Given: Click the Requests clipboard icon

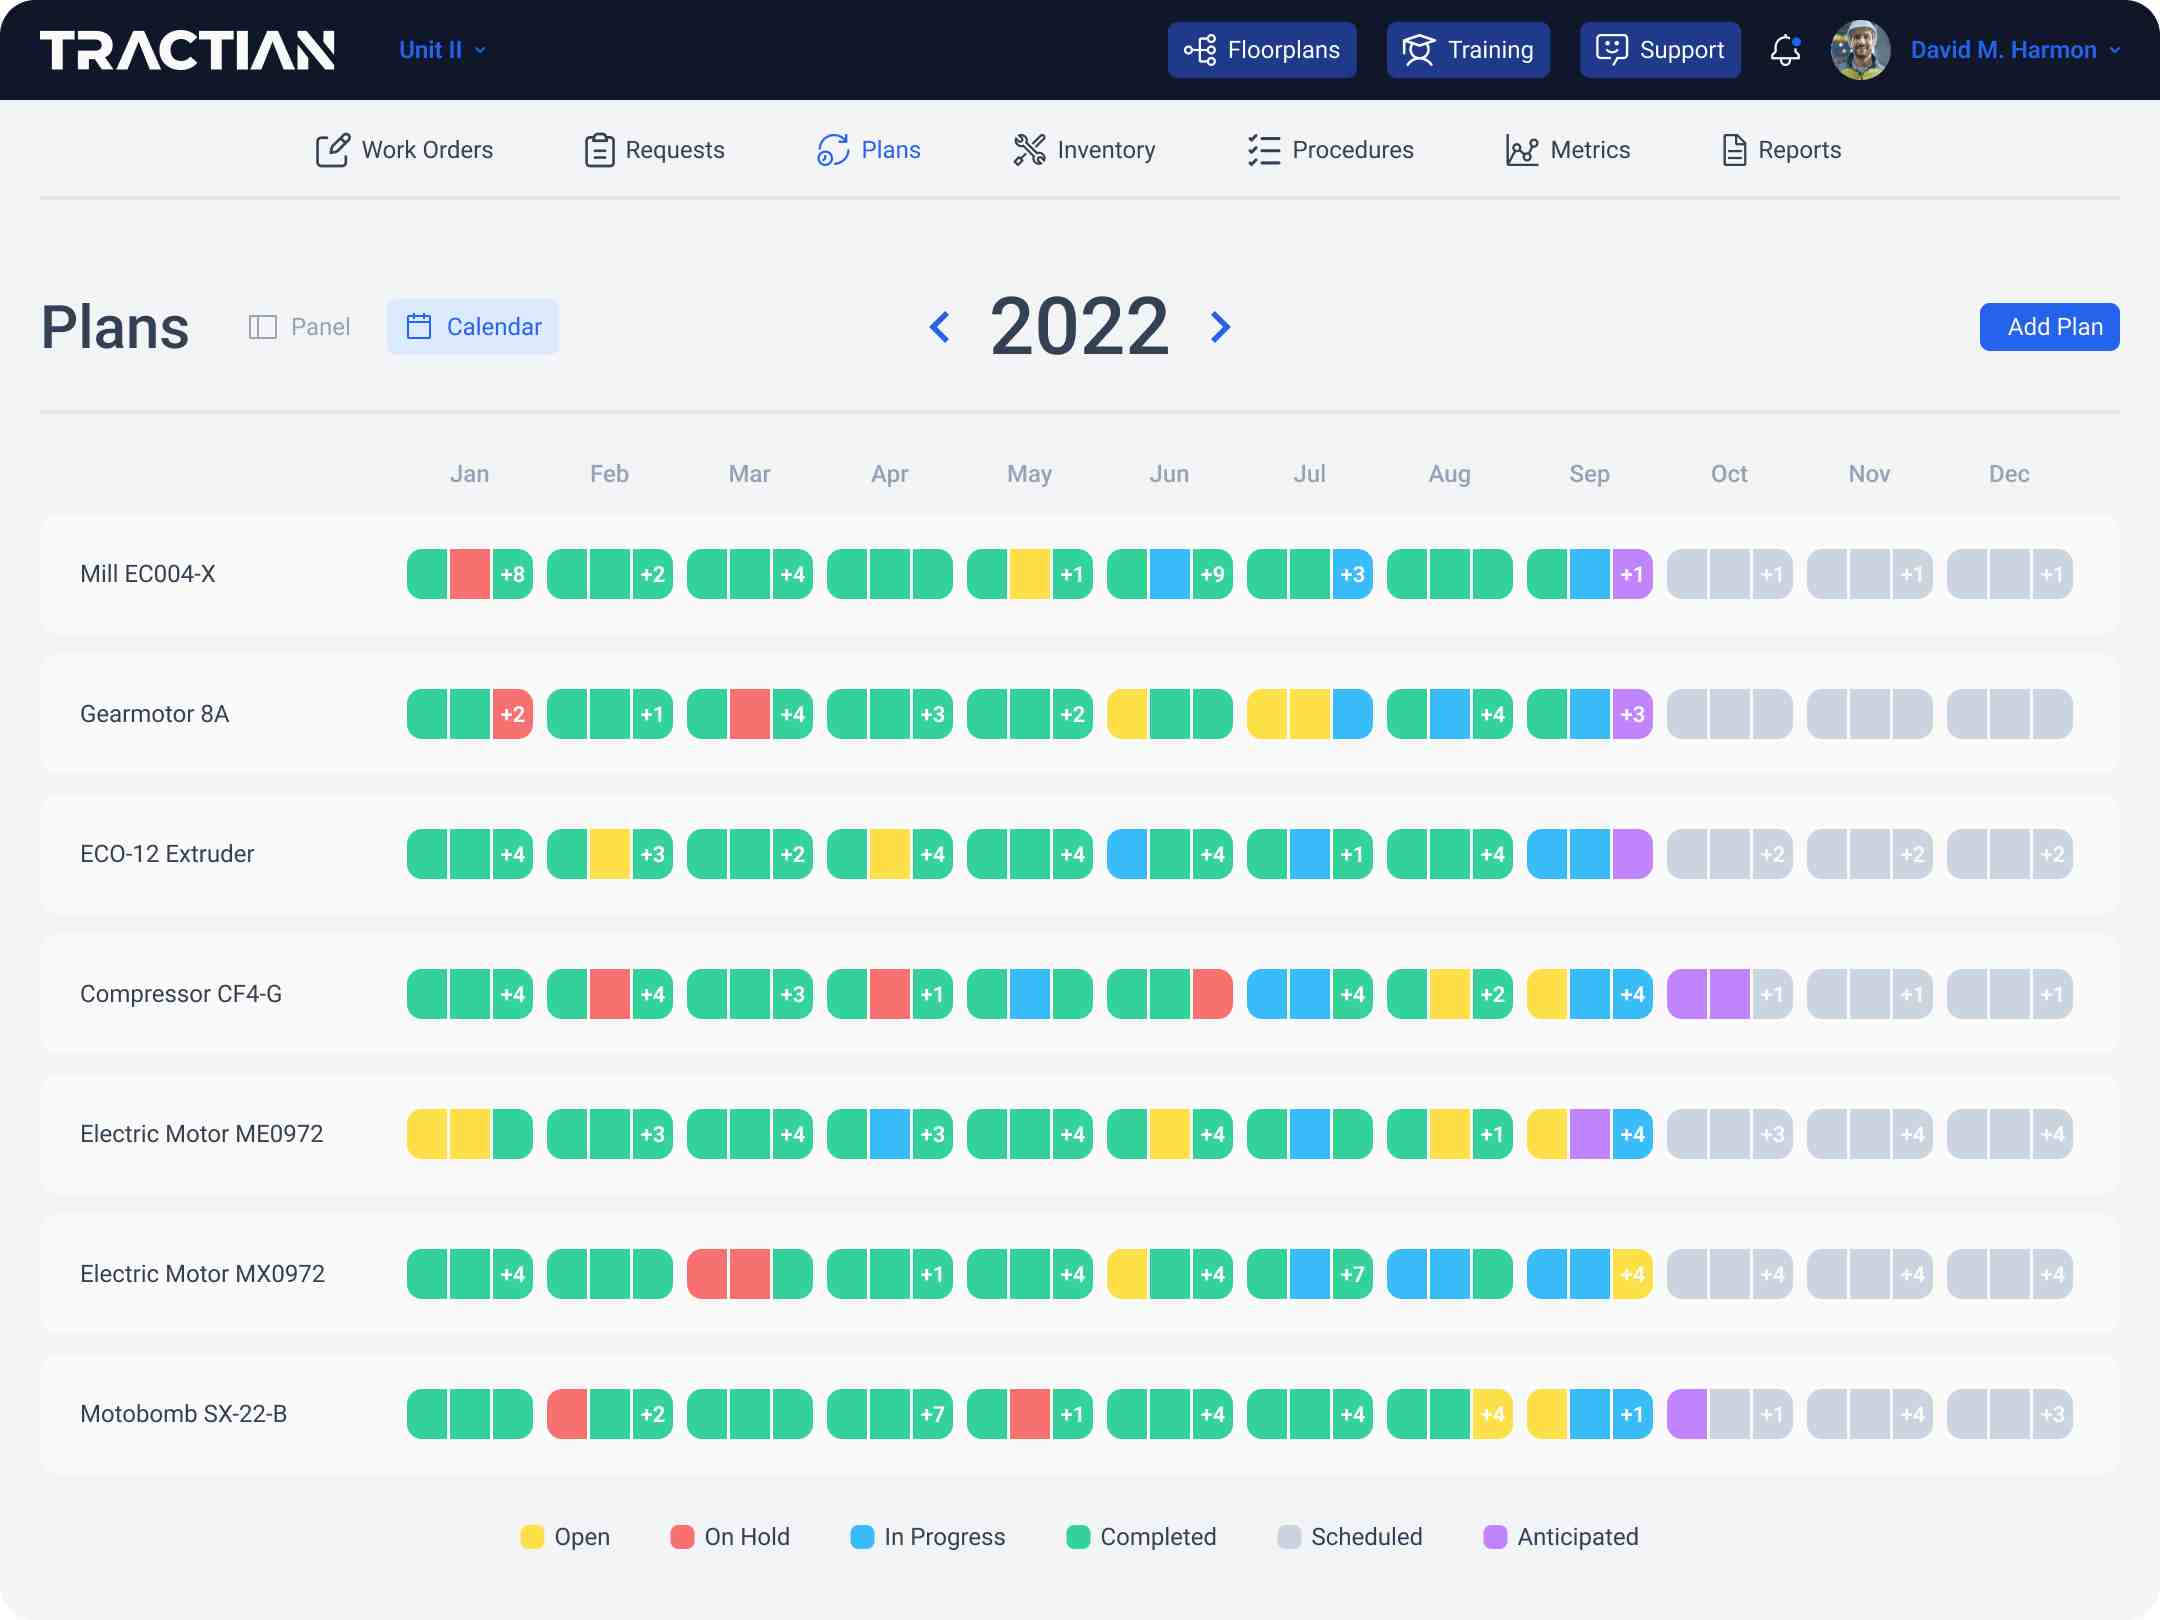Looking at the screenshot, I should (599, 150).
